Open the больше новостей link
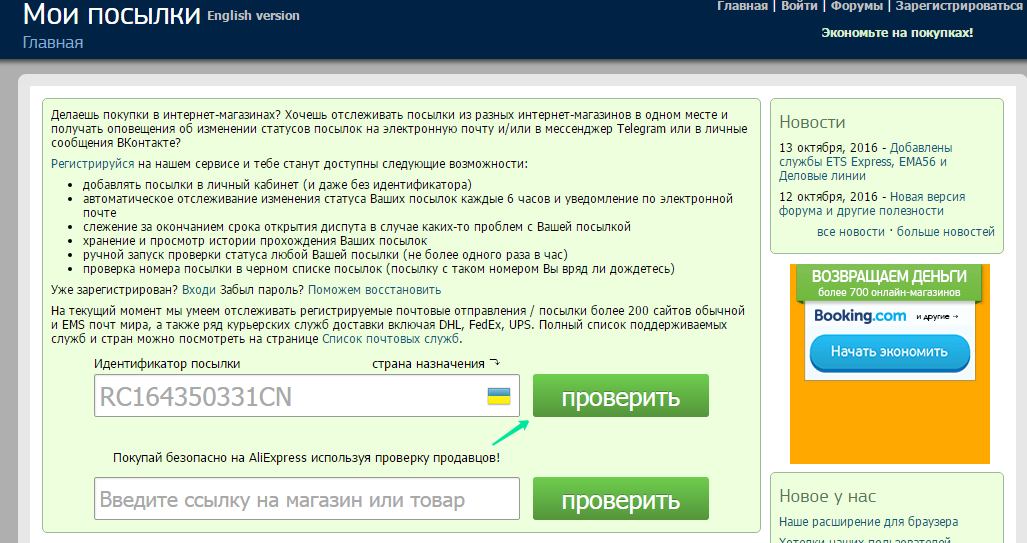 click(945, 232)
